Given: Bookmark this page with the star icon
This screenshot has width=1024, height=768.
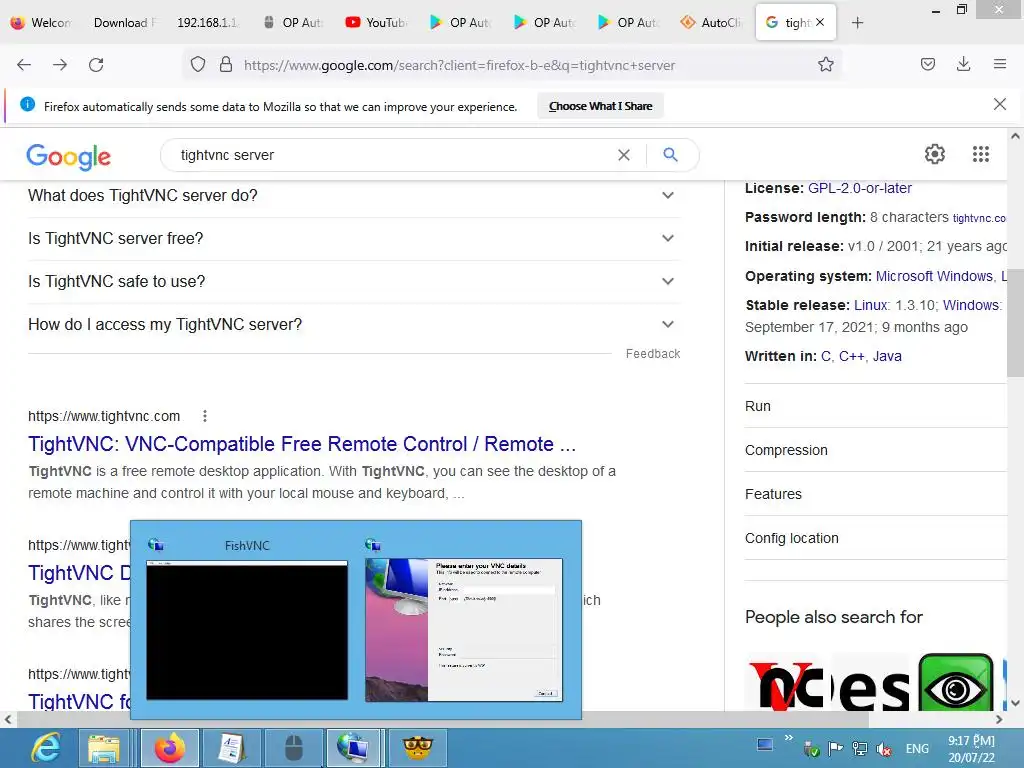Looking at the screenshot, I should [825, 64].
